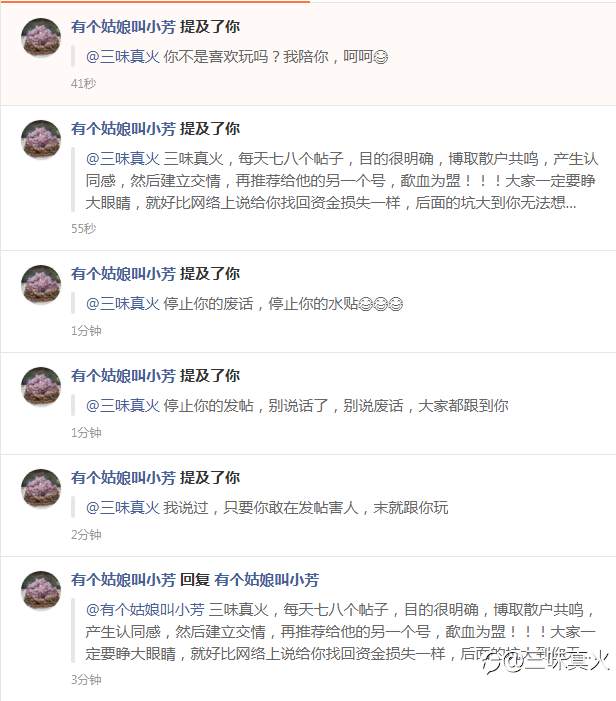Click @三味真火 mention in 停止你的发帖 message
Viewport: 616px width, 701px height.
(122, 406)
